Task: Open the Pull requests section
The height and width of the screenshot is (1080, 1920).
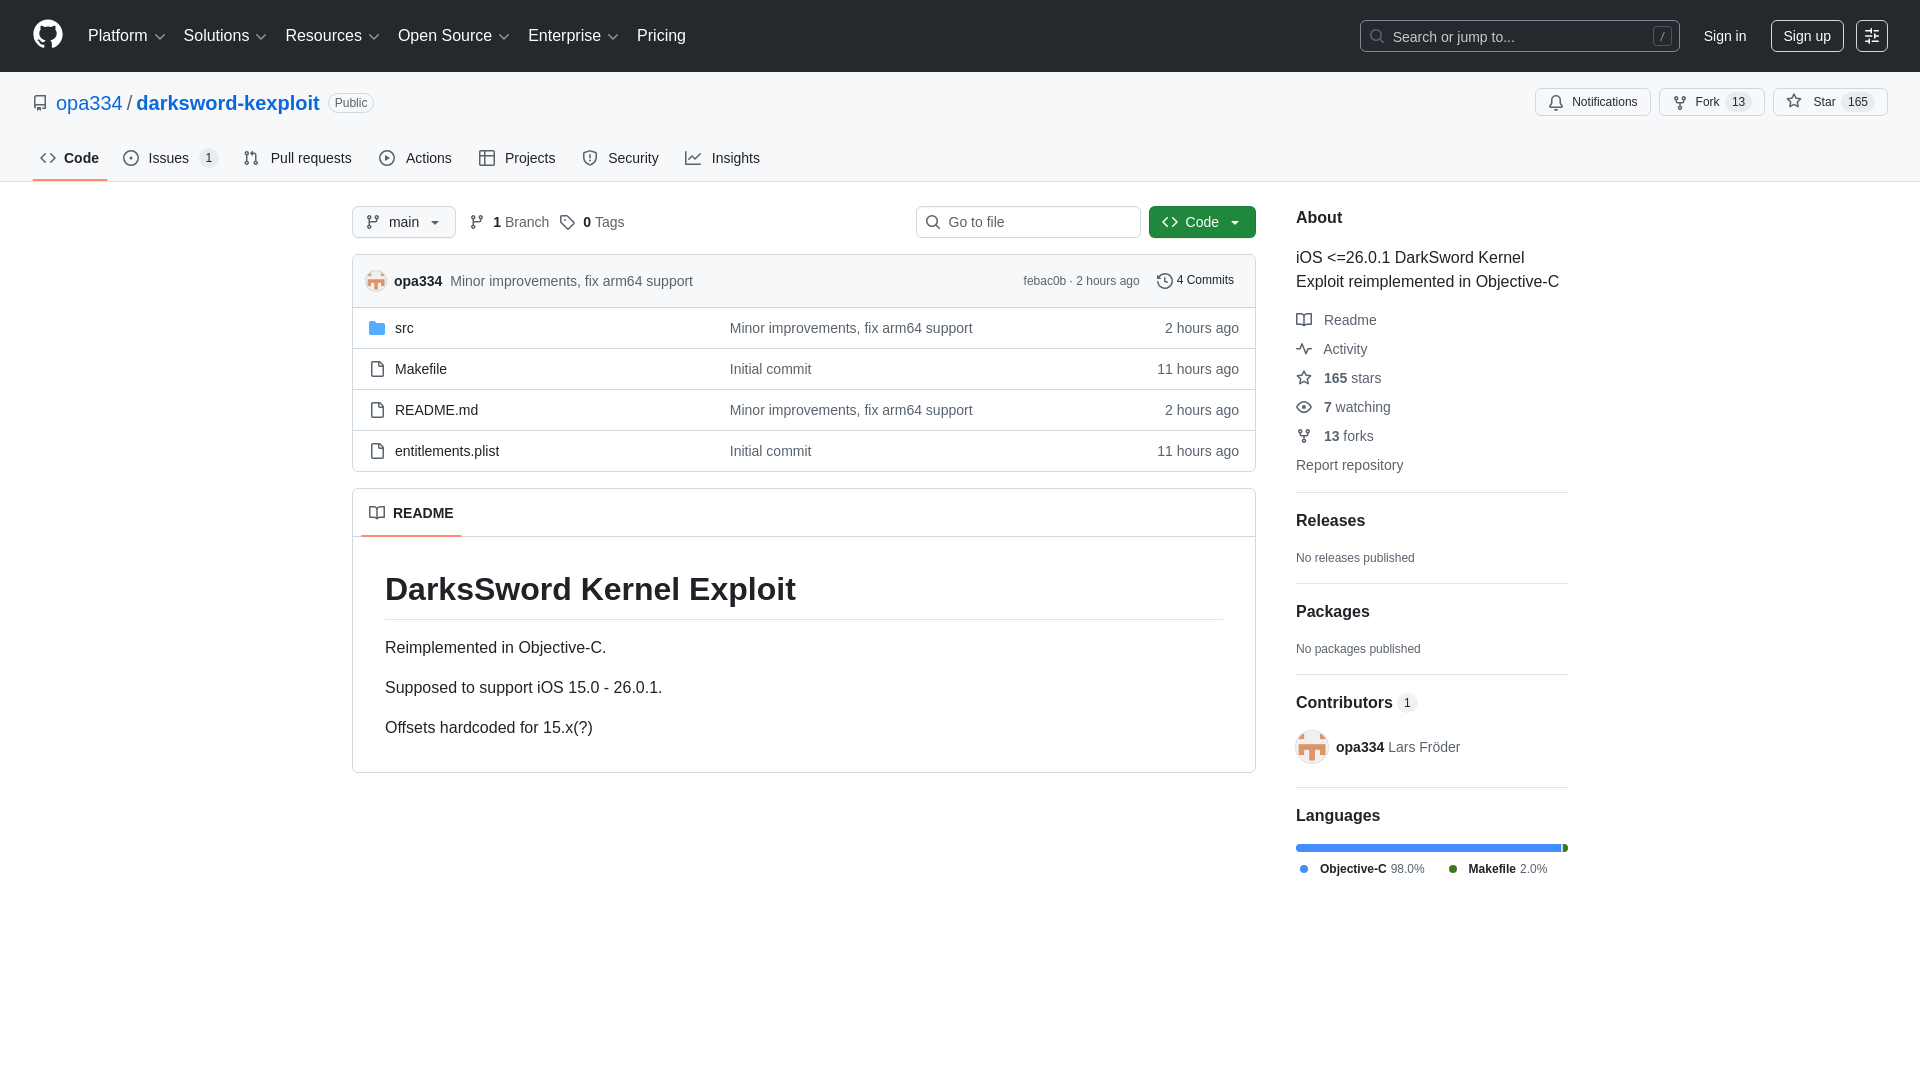Action: [297, 158]
